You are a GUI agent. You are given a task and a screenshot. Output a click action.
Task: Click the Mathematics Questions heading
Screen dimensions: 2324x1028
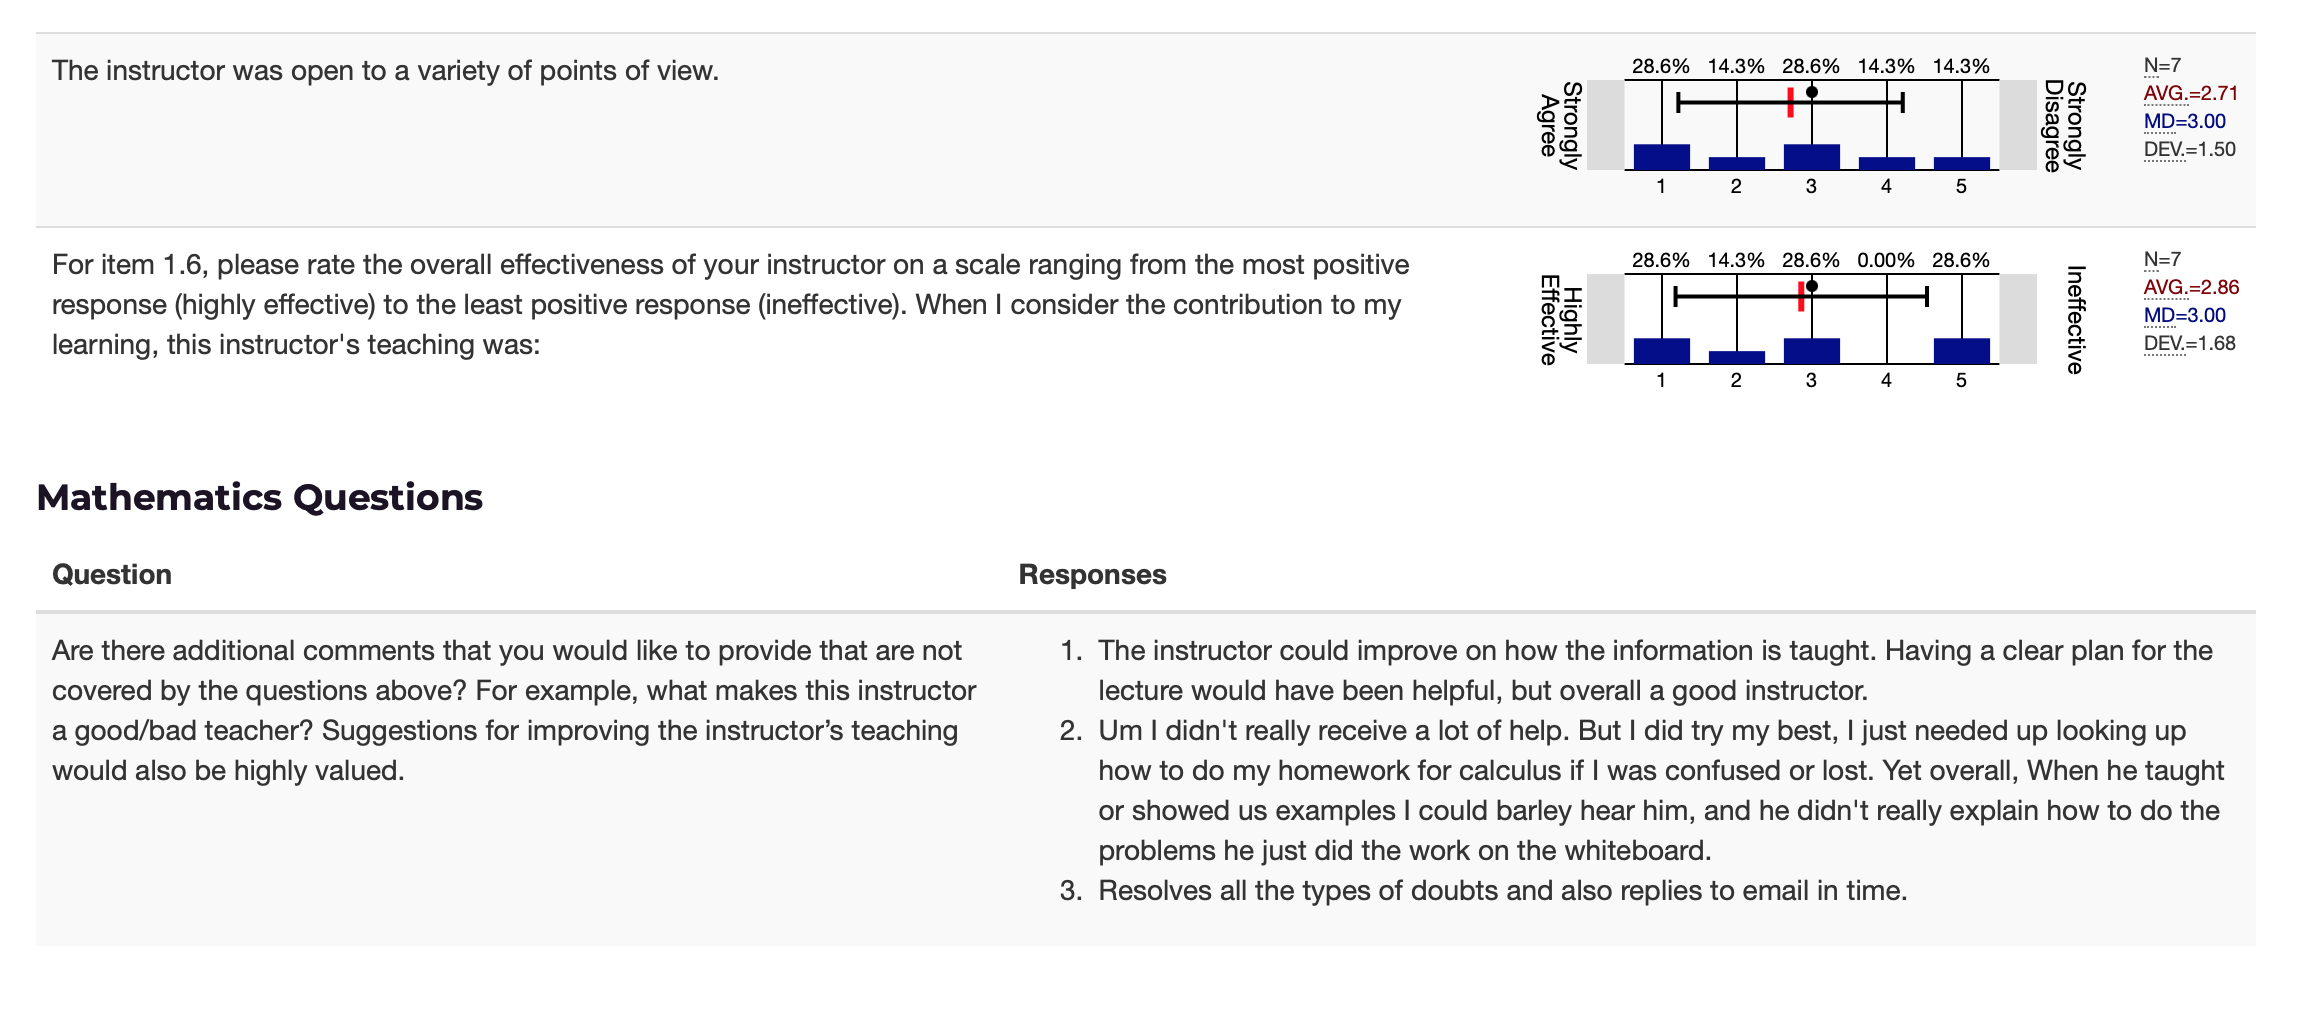click(x=259, y=497)
